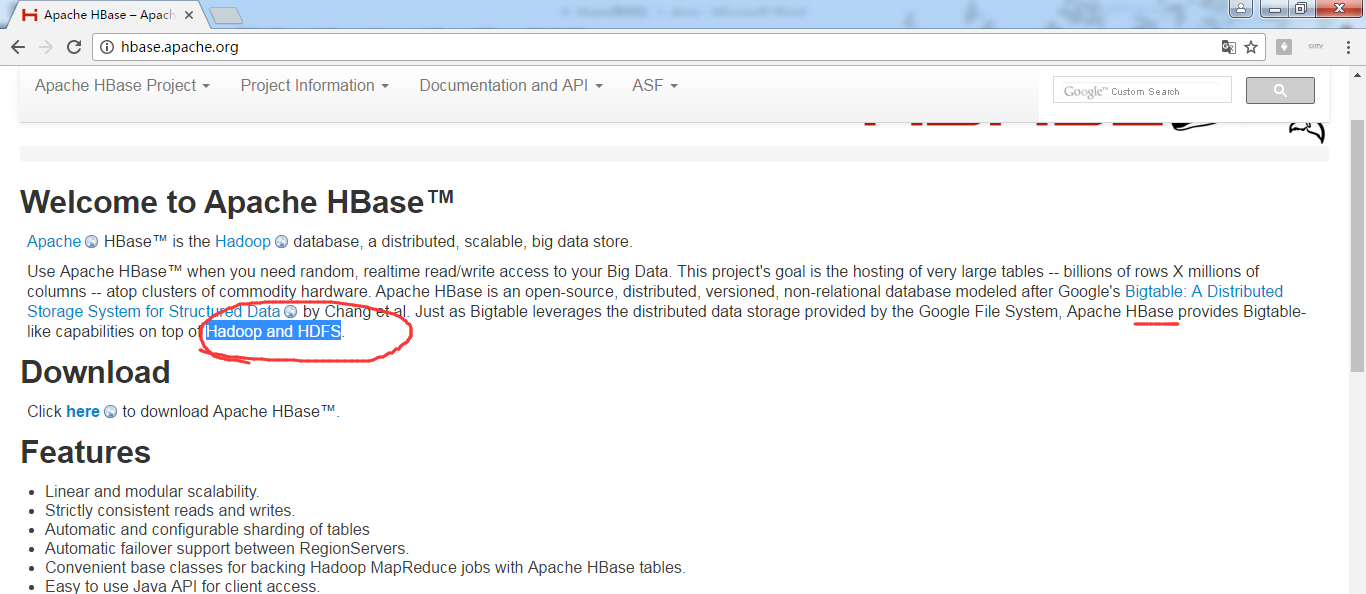
Task: Click the browser forward arrow
Action: coord(46,47)
